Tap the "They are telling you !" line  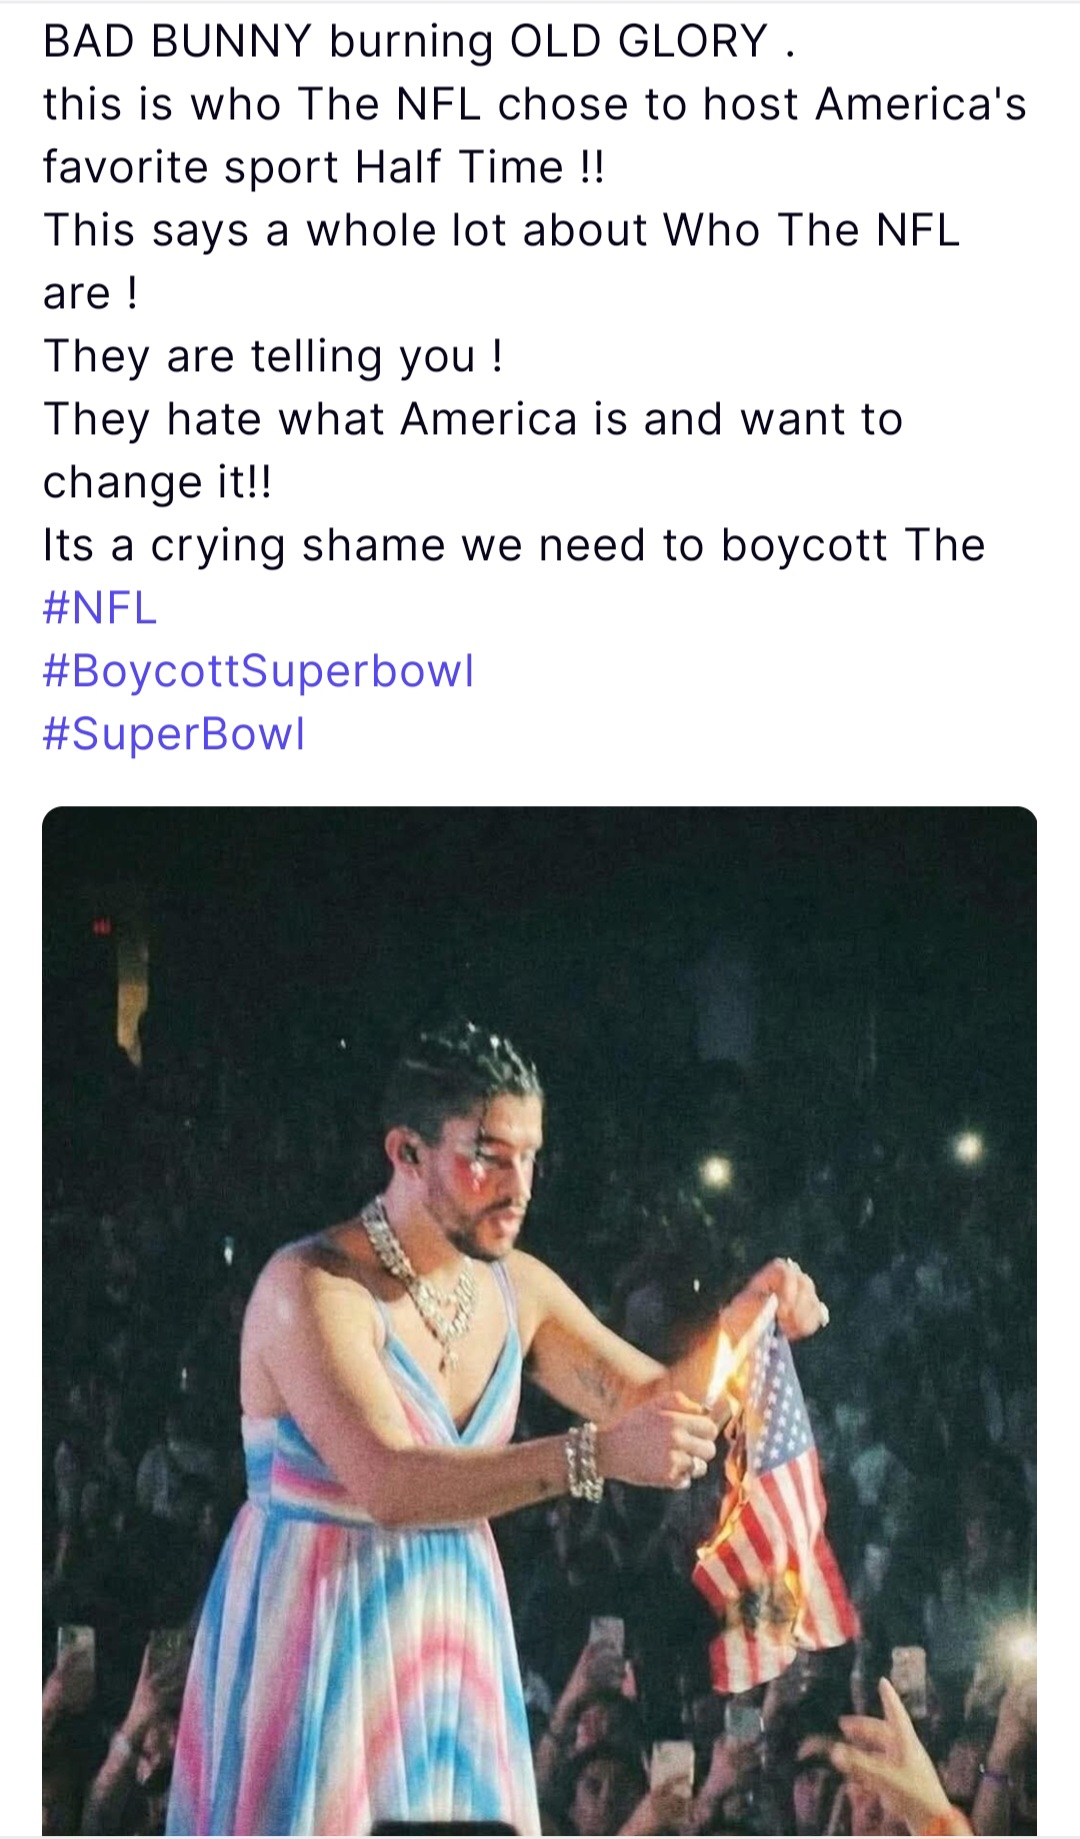(272, 356)
